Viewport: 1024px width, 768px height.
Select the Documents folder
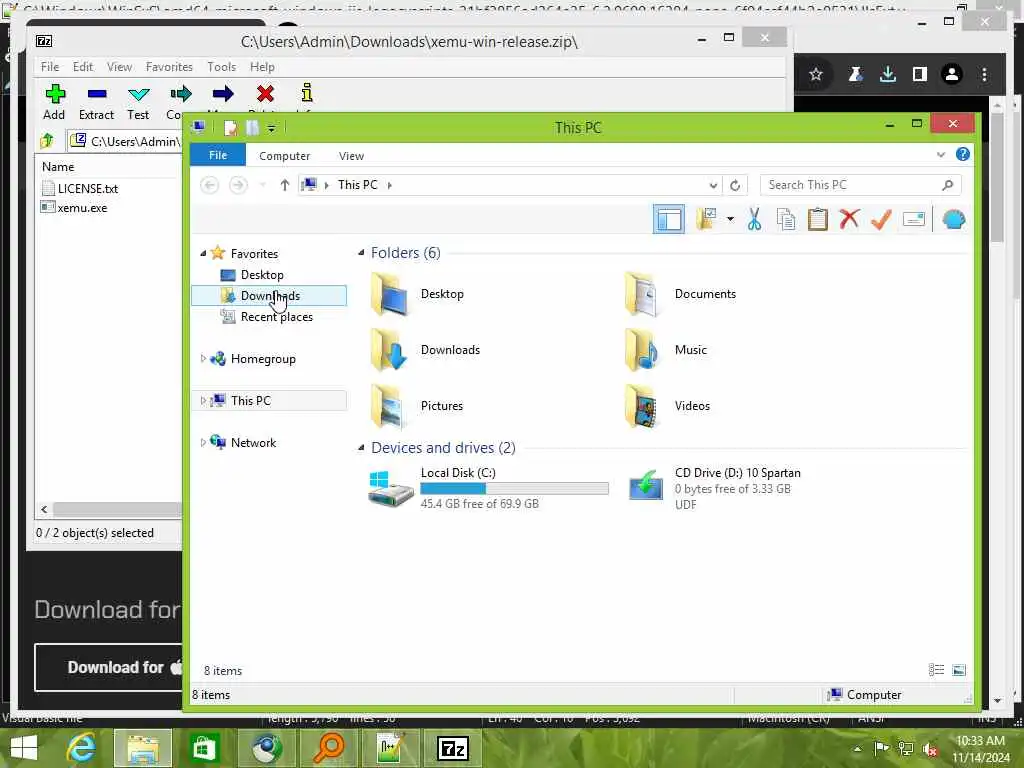(681, 294)
